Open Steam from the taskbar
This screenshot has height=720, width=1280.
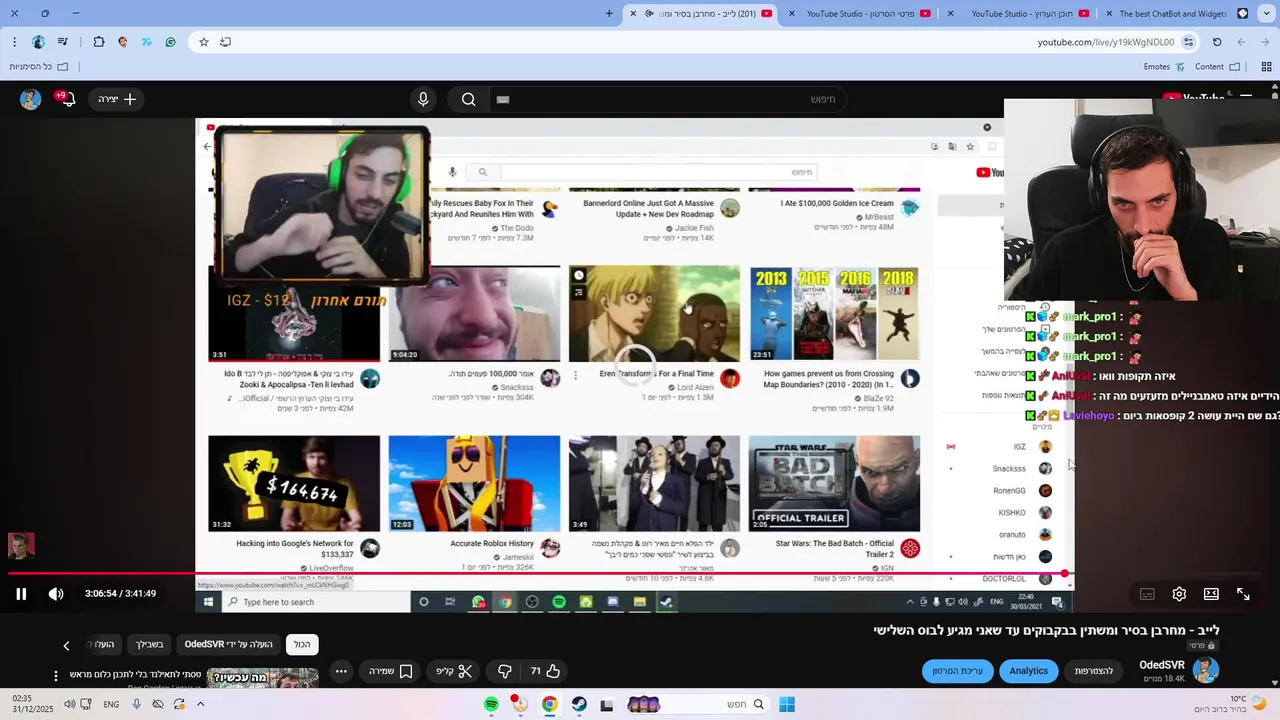(579, 704)
